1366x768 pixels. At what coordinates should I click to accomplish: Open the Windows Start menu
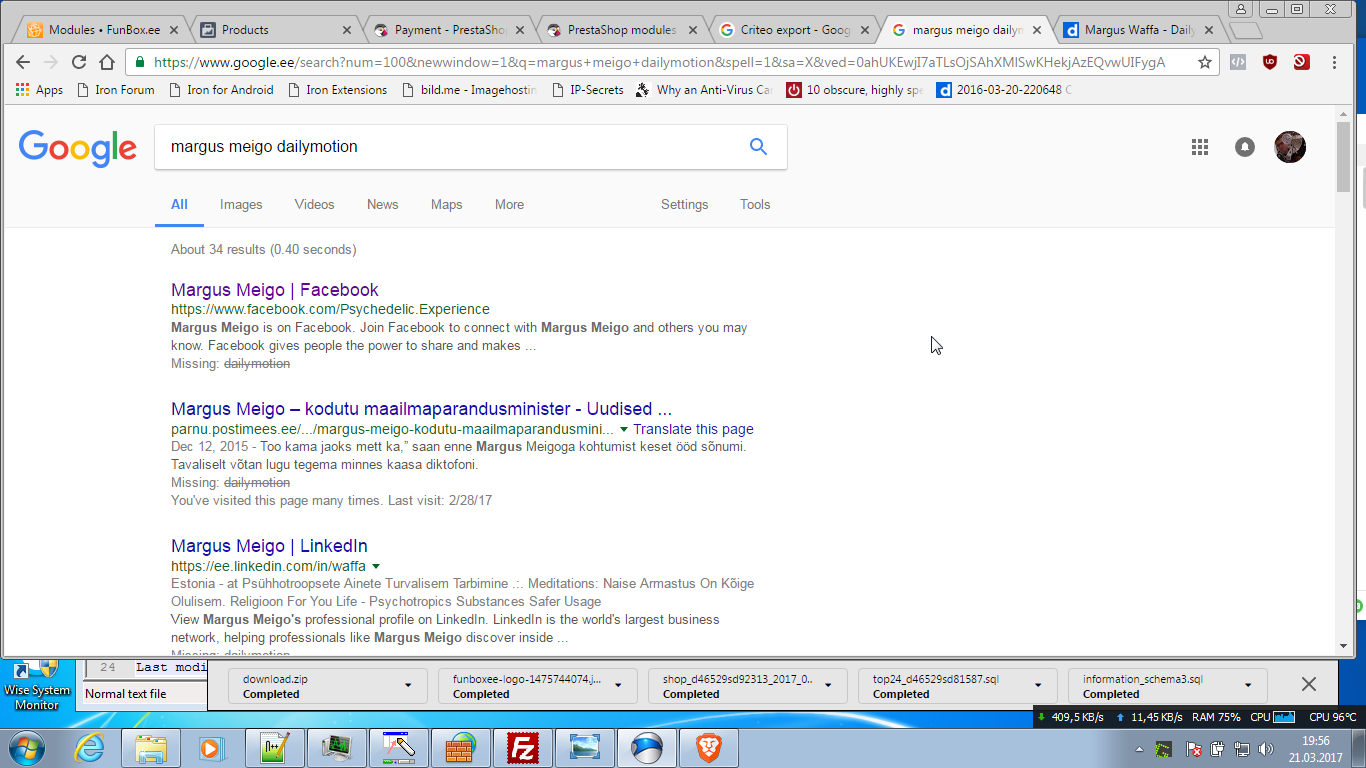25,748
